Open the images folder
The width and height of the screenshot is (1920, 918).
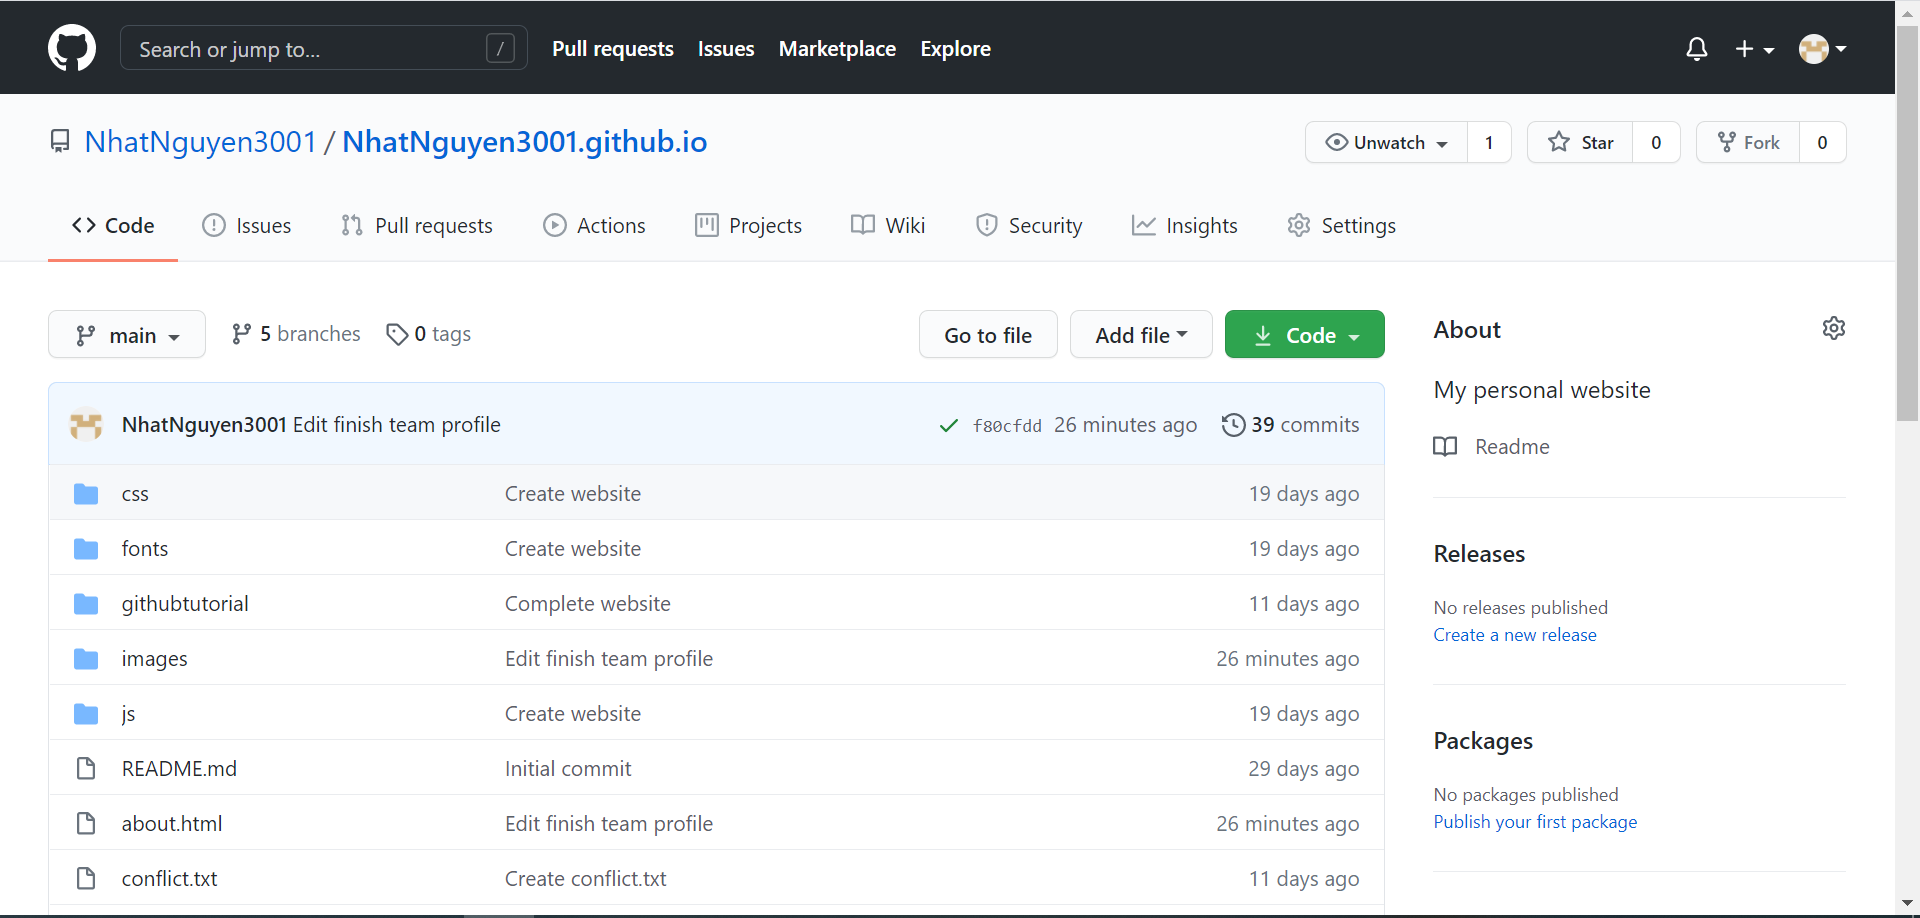click(x=155, y=659)
